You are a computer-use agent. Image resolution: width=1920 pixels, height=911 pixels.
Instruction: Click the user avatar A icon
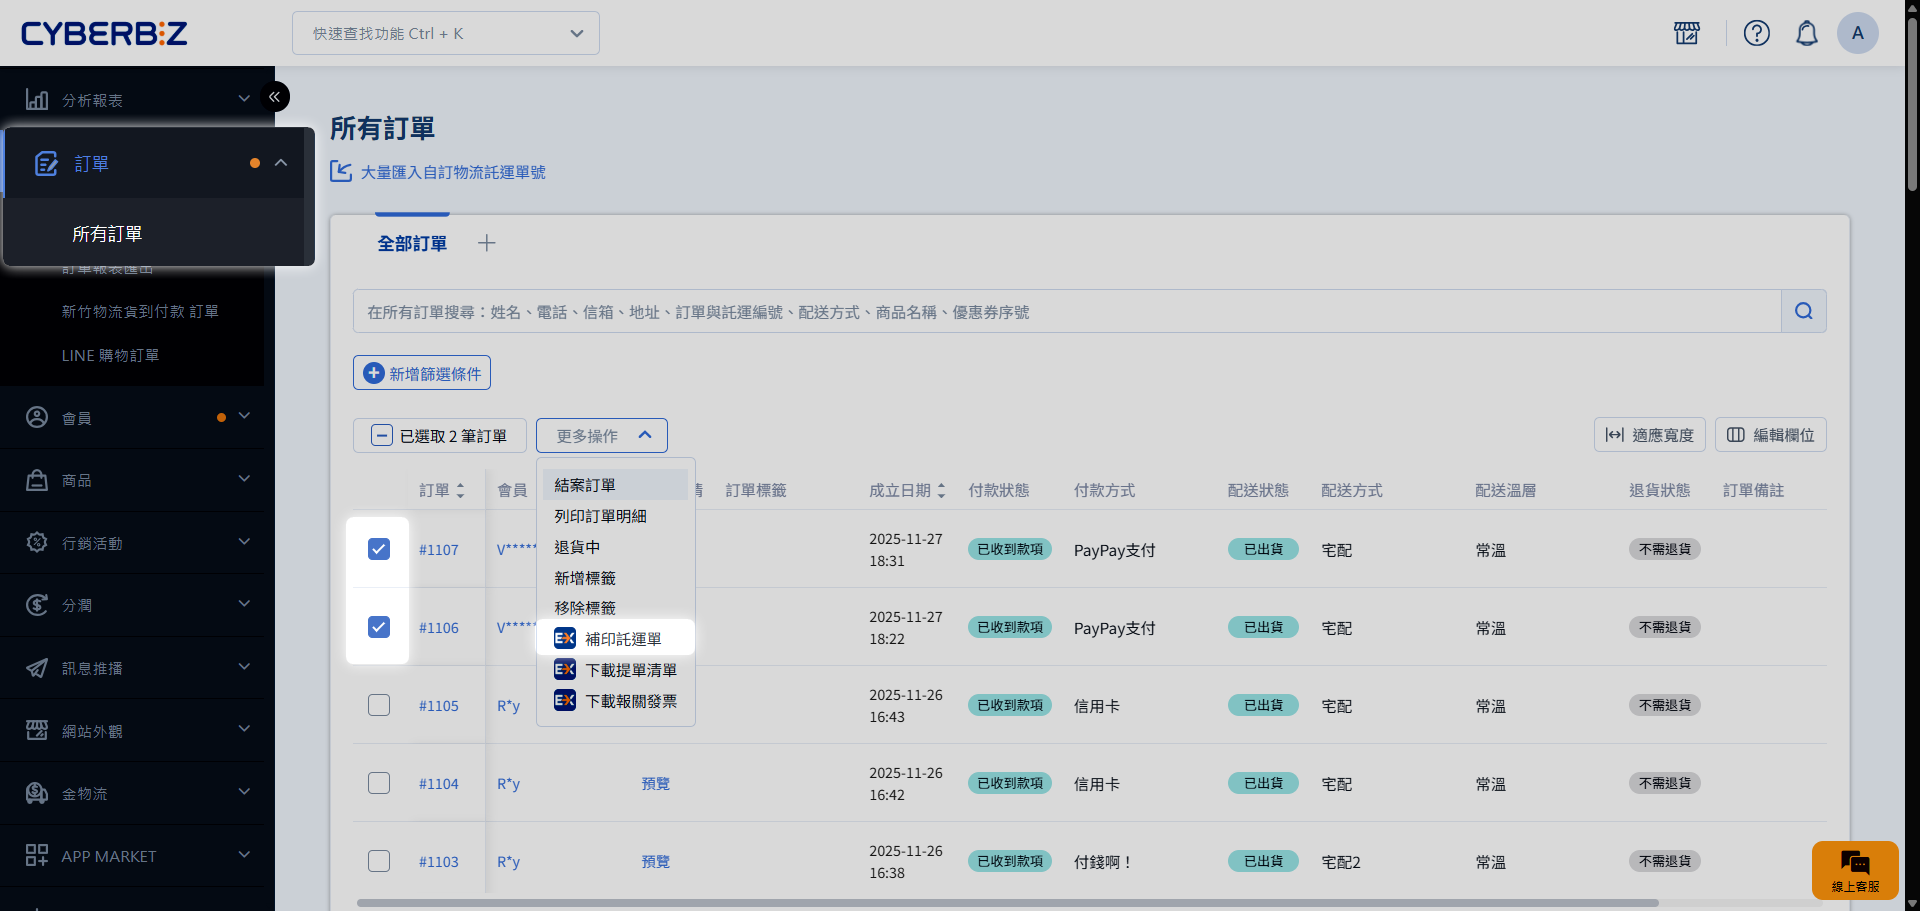pyautogui.click(x=1857, y=33)
